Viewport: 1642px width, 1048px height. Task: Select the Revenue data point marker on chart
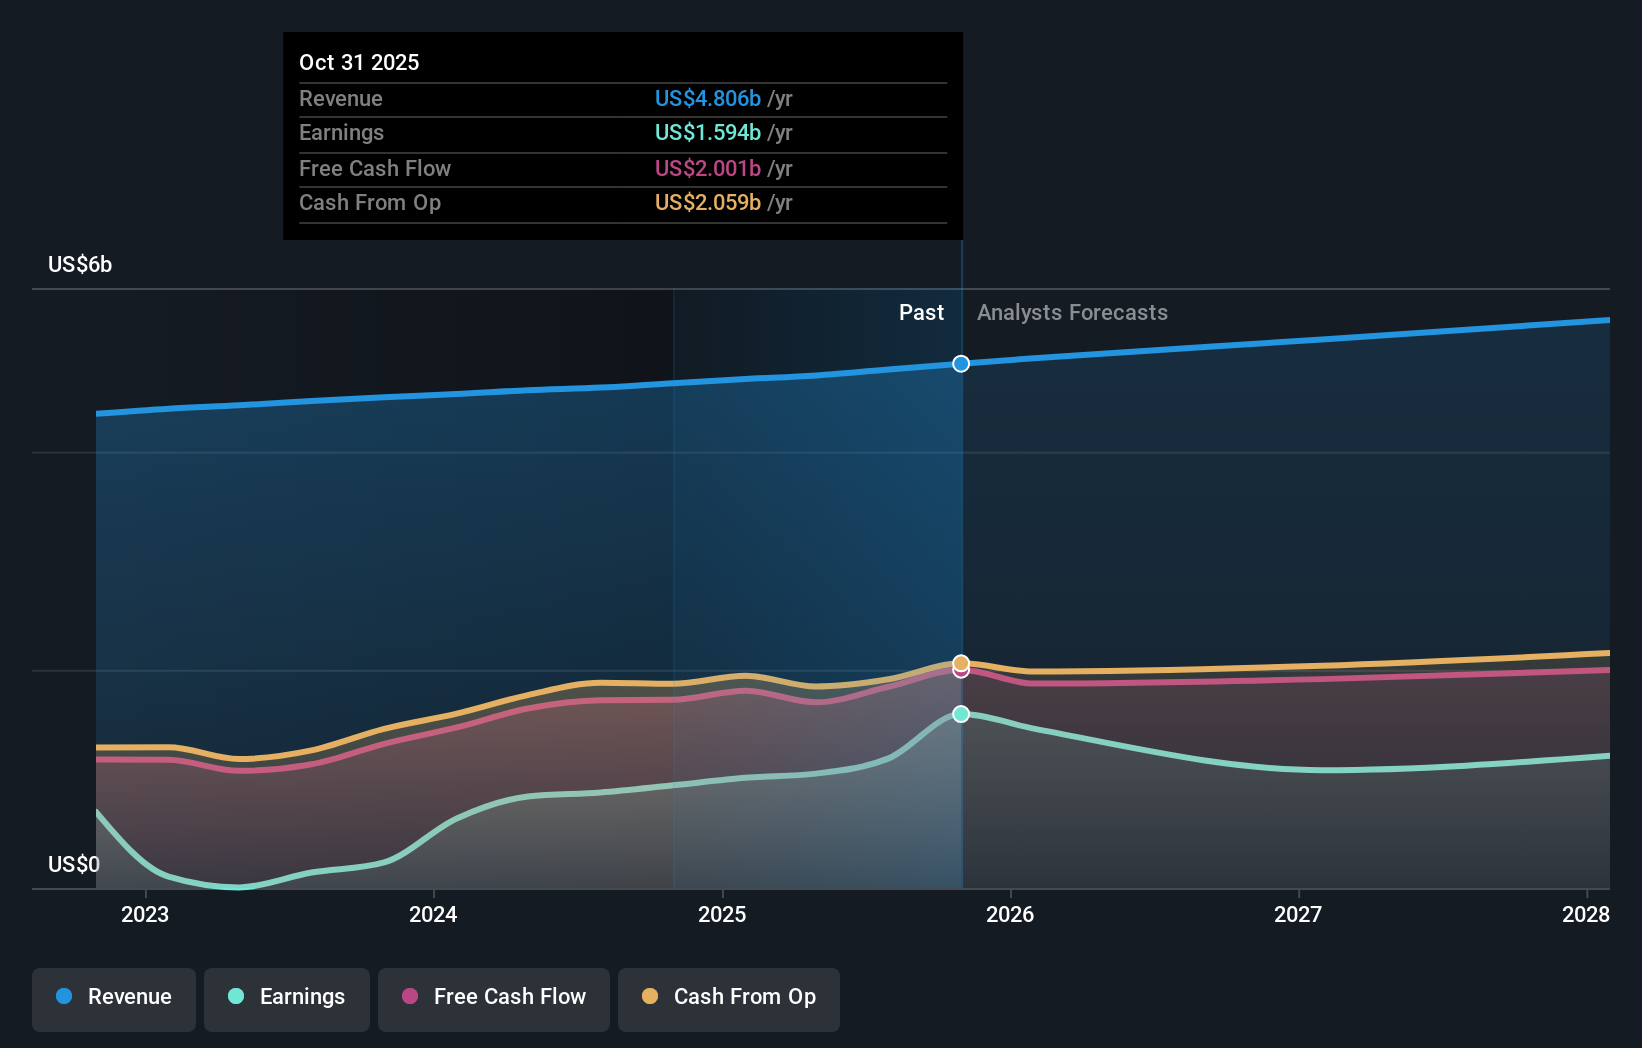pos(960,363)
